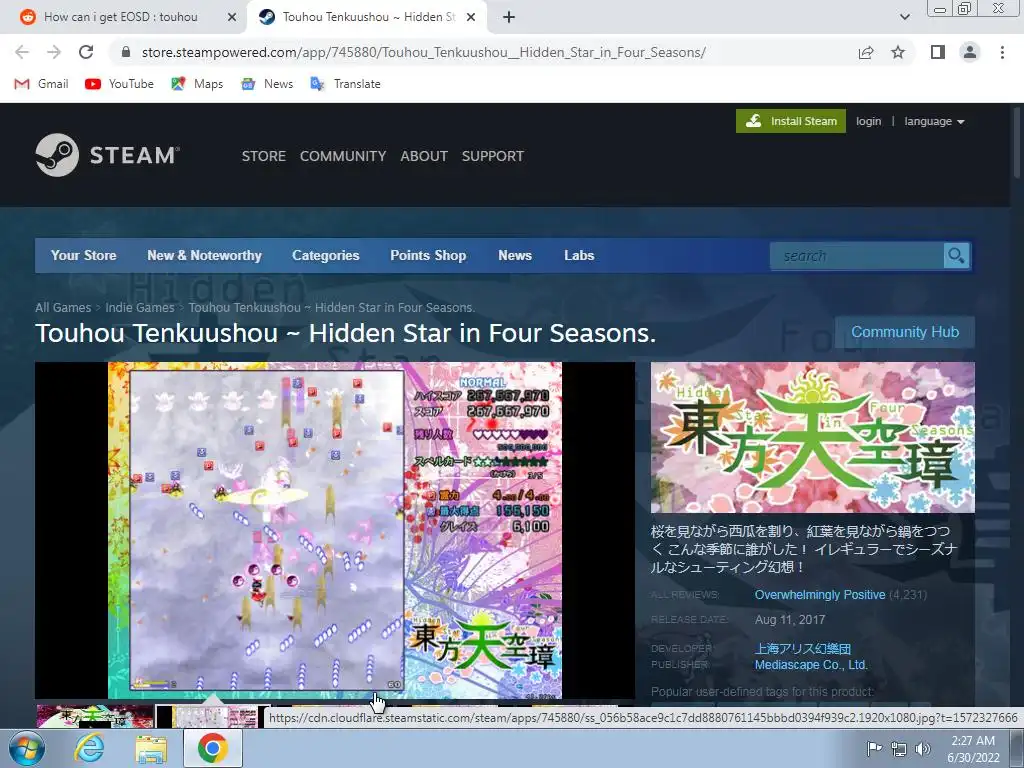The width and height of the screenshot is (1024, 768).
Task: Open the ABOUT menu item
Action: coord(424,156)
